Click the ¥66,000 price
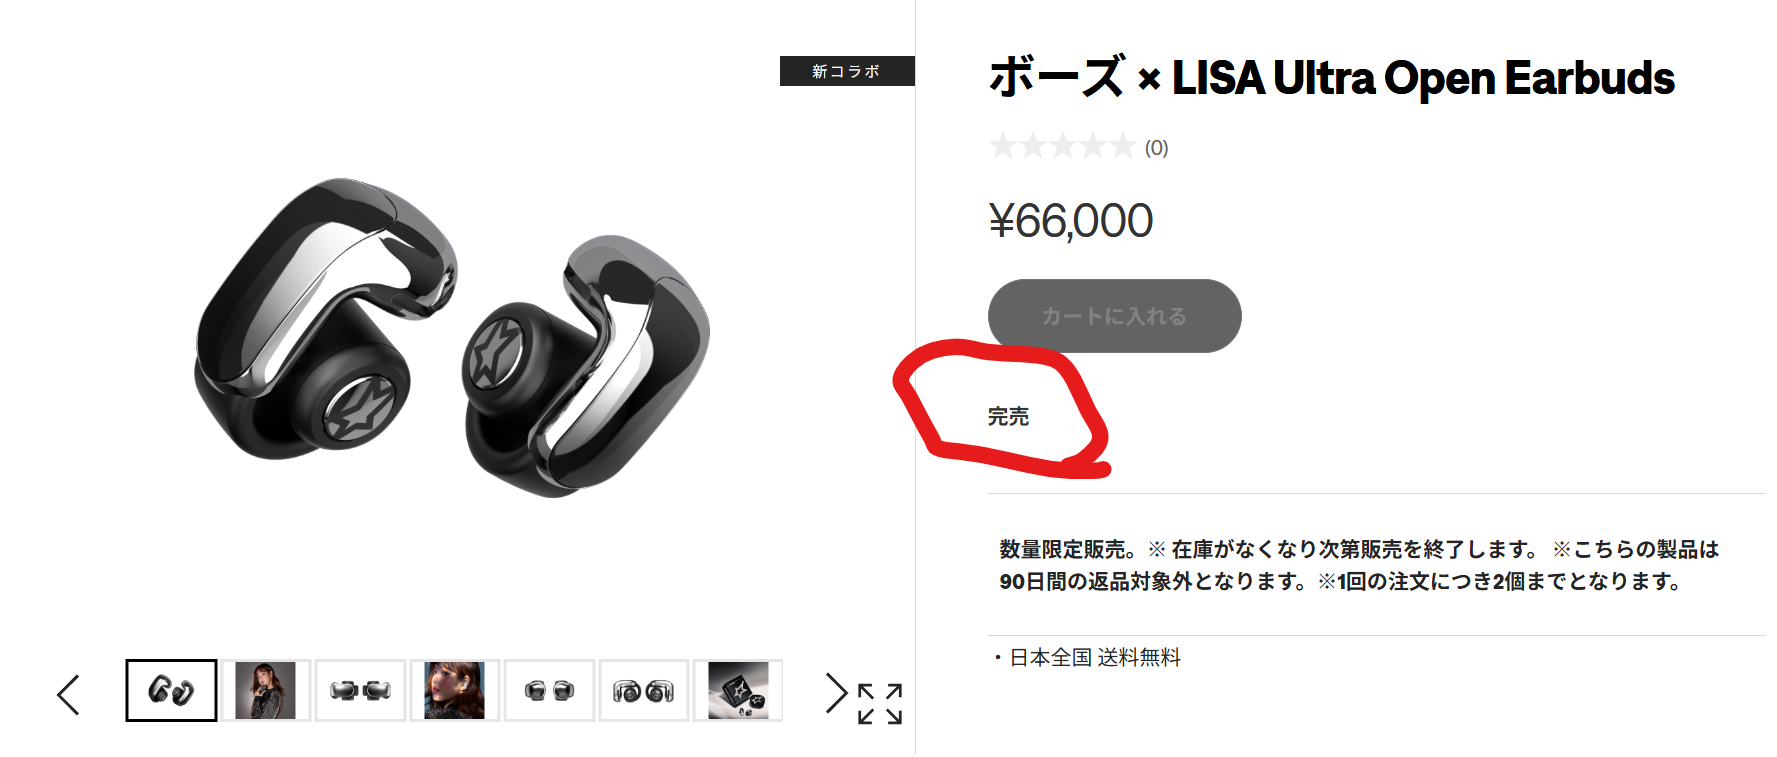Image resolution: width=1777 pixels, height=757 pixels. tap(1070, 221)
